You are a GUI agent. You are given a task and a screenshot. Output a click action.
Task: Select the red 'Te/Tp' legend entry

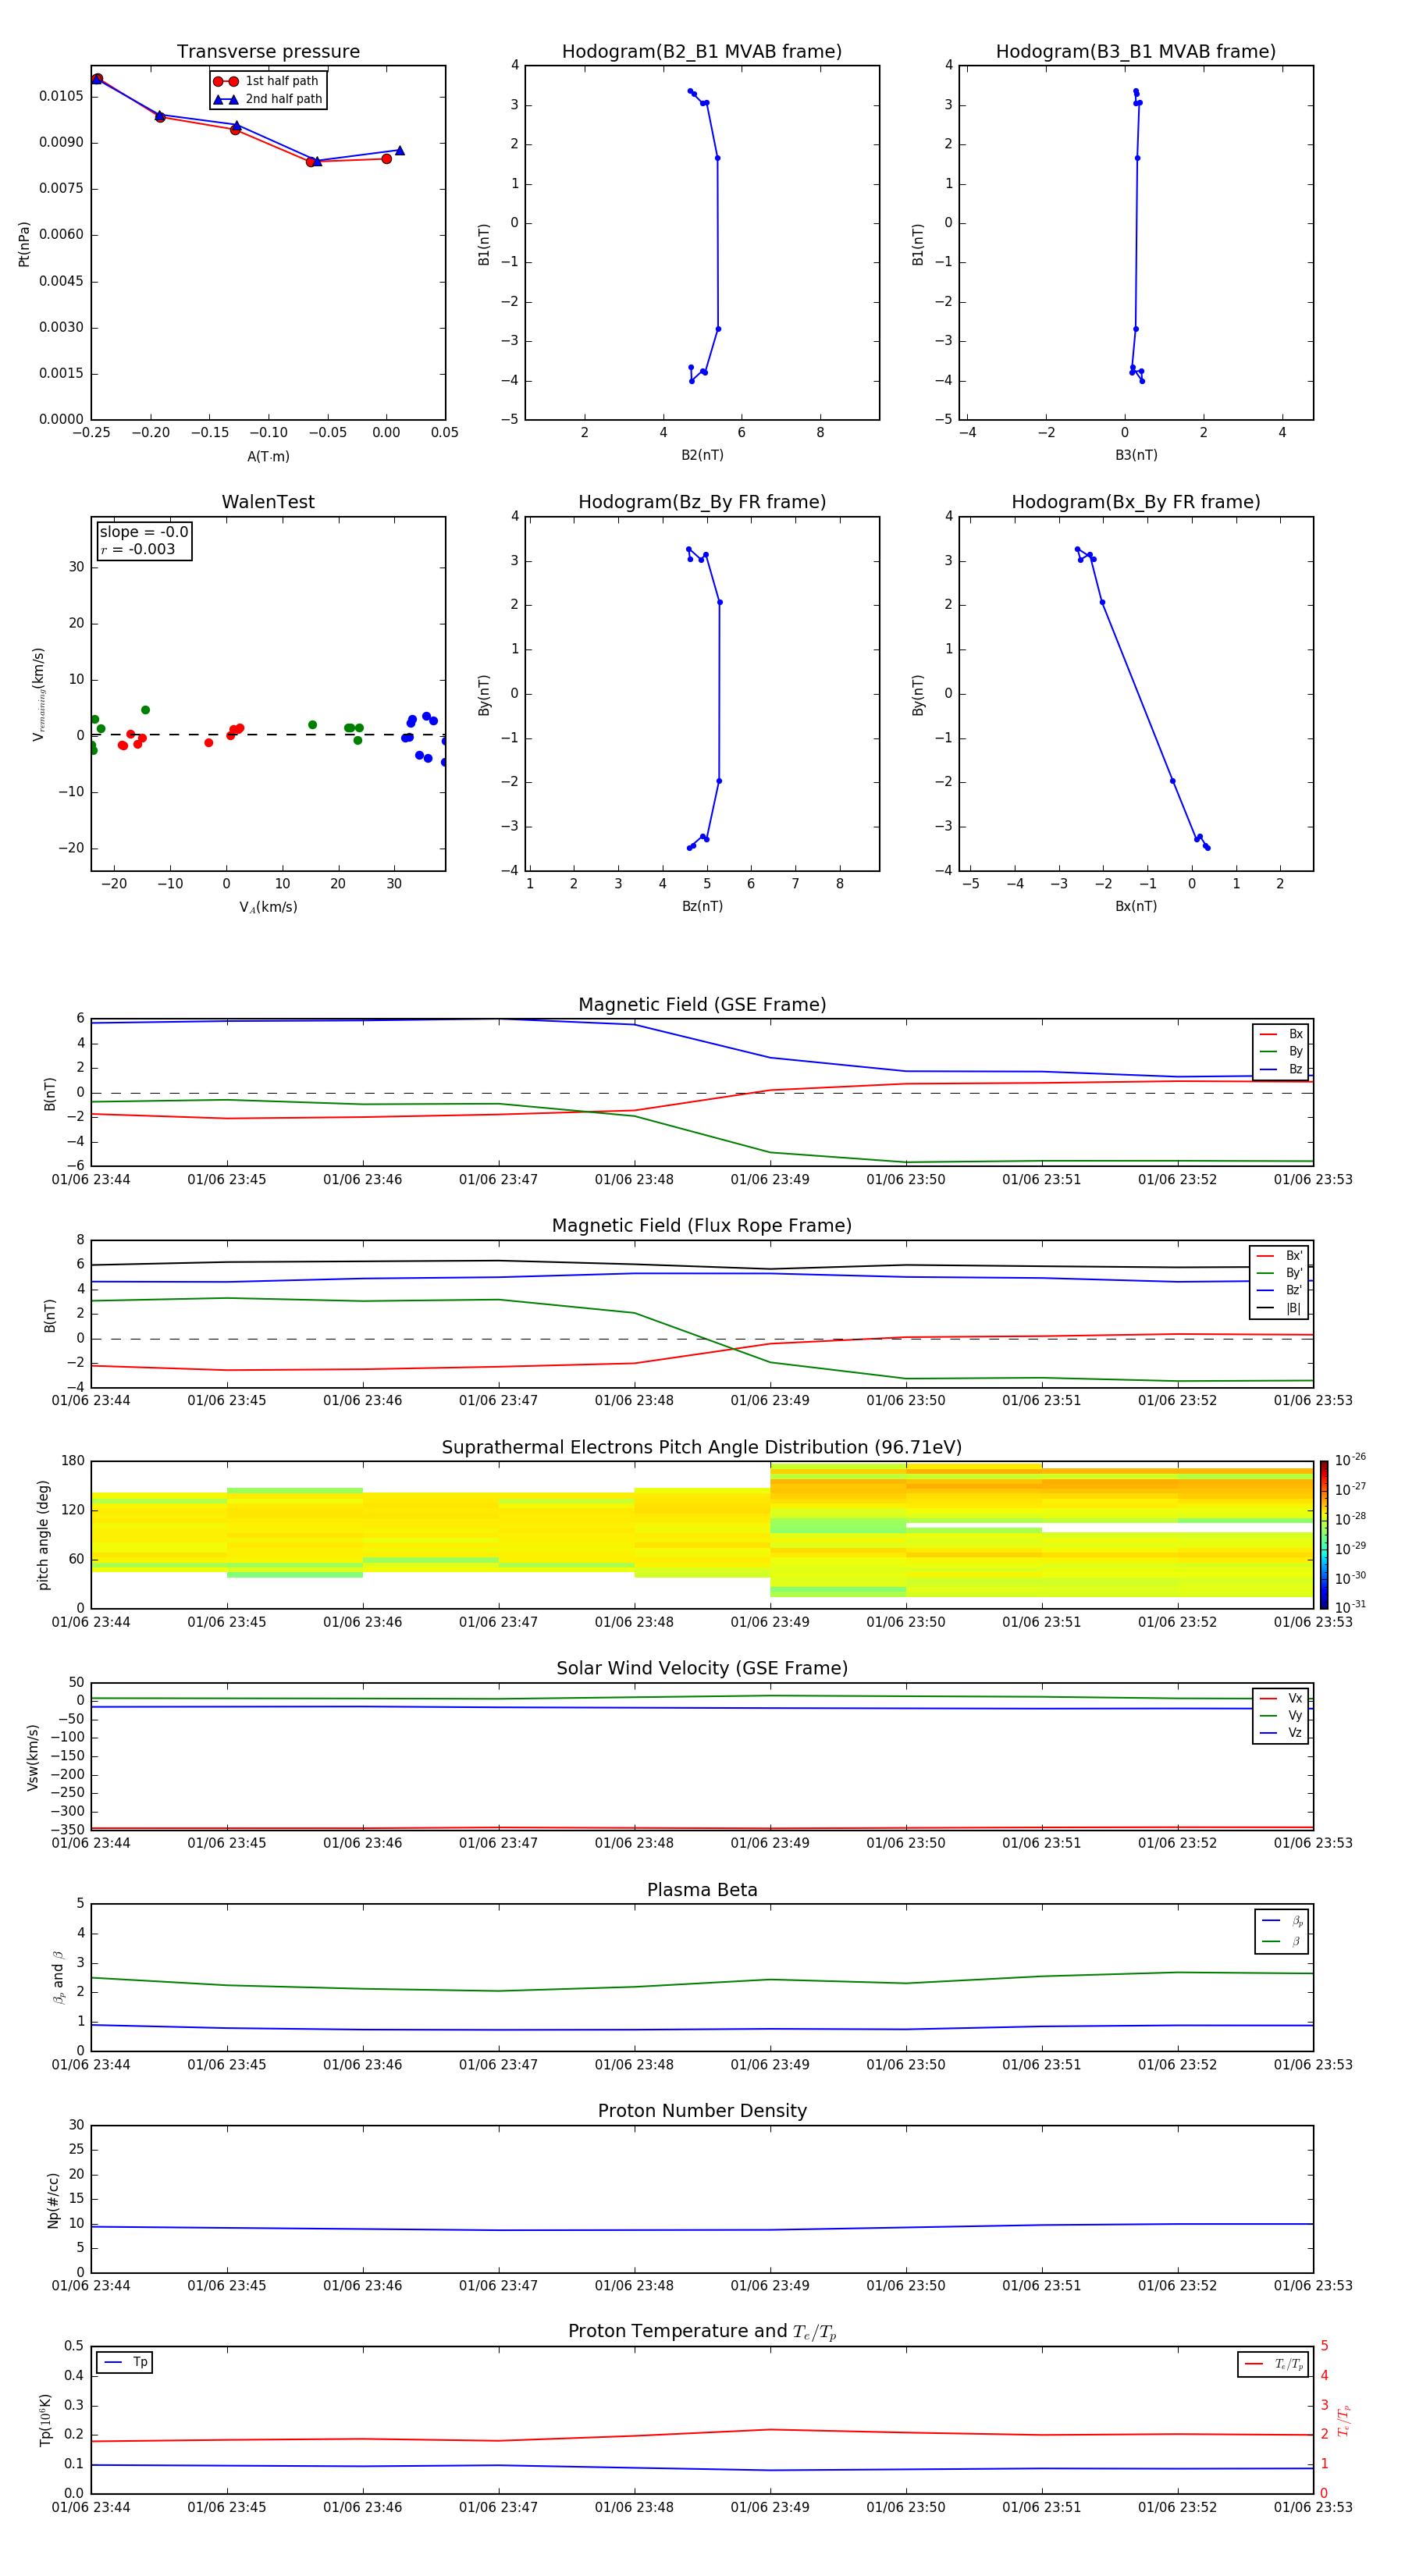pos(1273,2364)
